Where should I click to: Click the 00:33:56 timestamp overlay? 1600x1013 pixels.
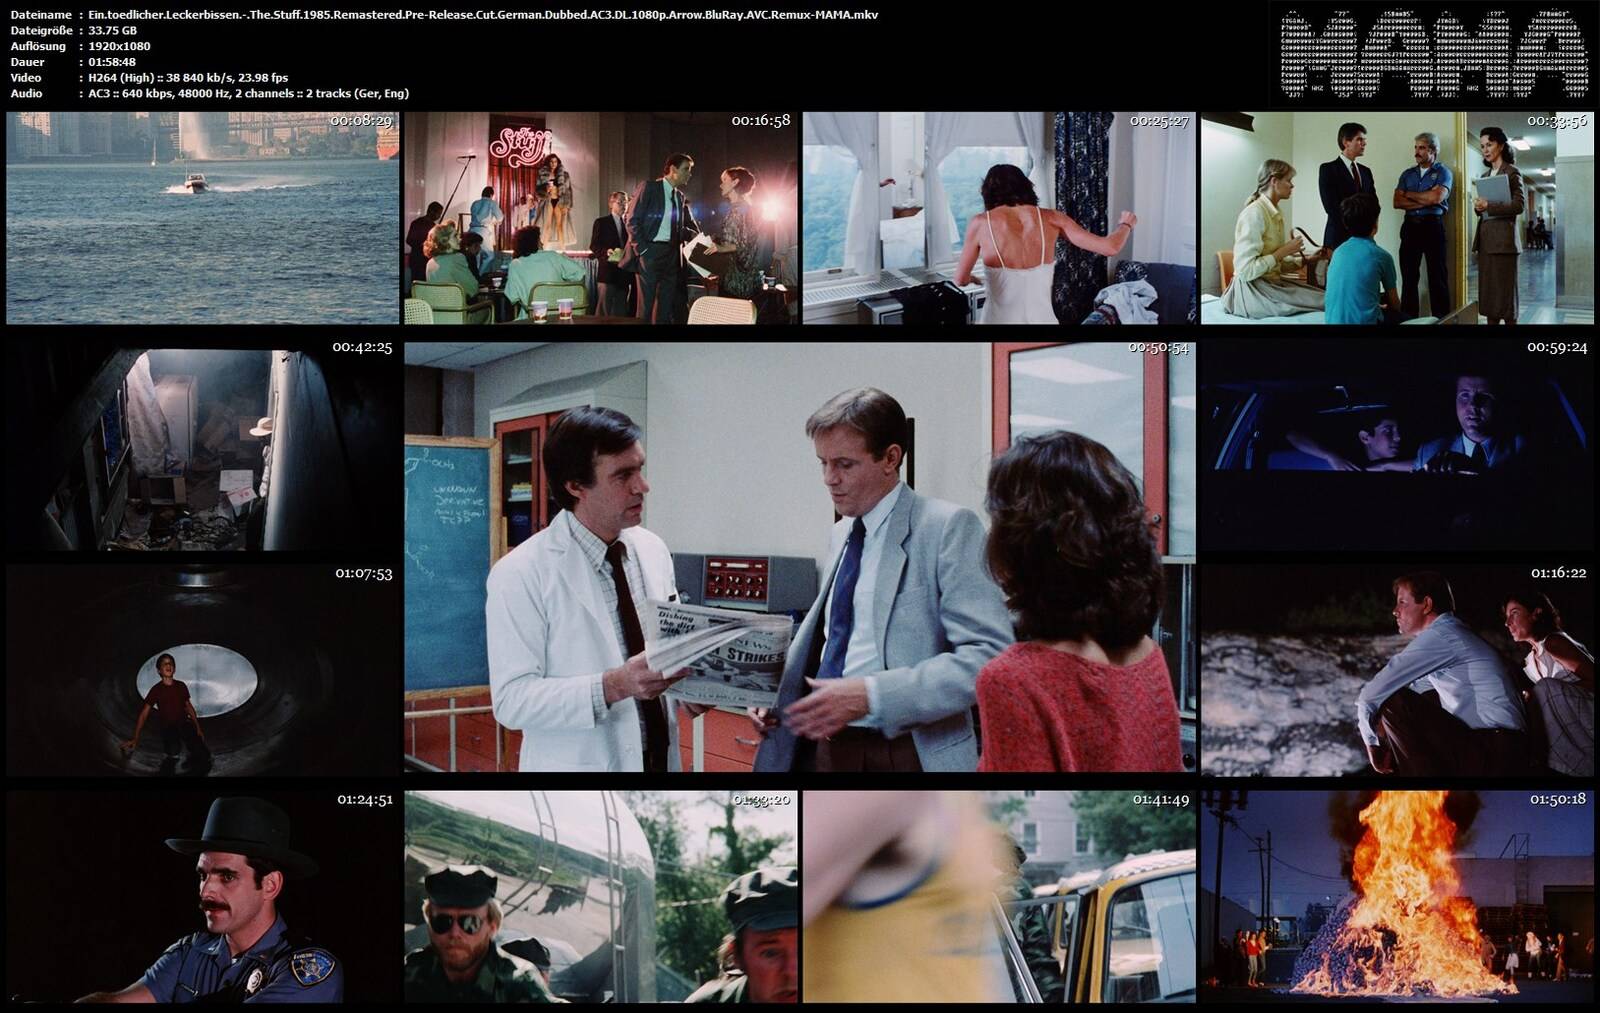click(x=1557, y=121)
